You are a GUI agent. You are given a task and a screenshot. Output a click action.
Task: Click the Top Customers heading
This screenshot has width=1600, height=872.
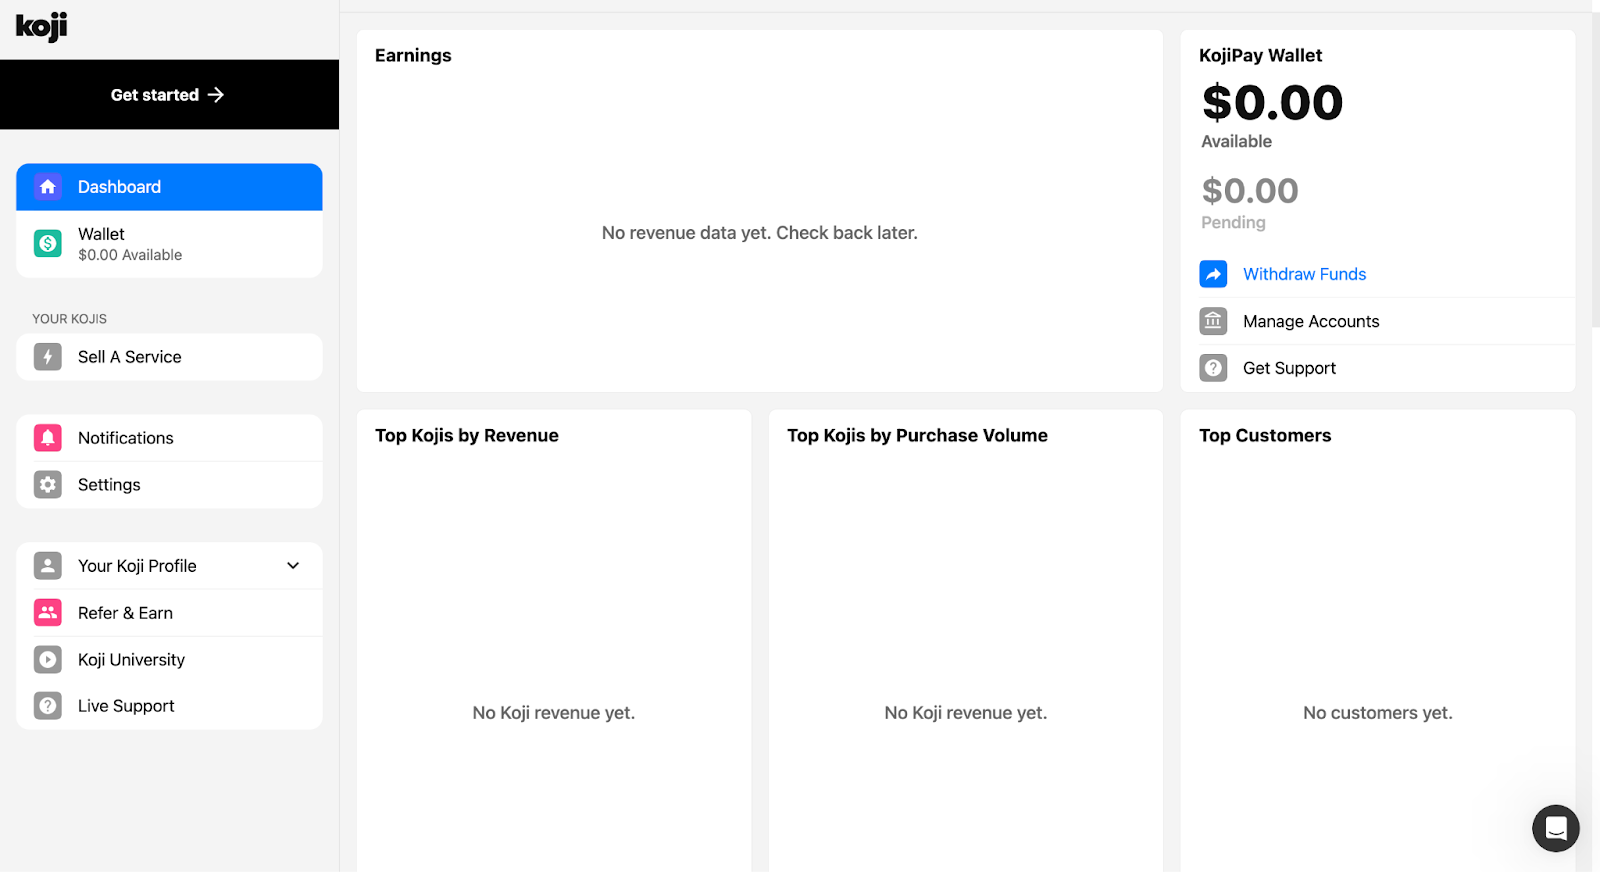point(1265,436)
